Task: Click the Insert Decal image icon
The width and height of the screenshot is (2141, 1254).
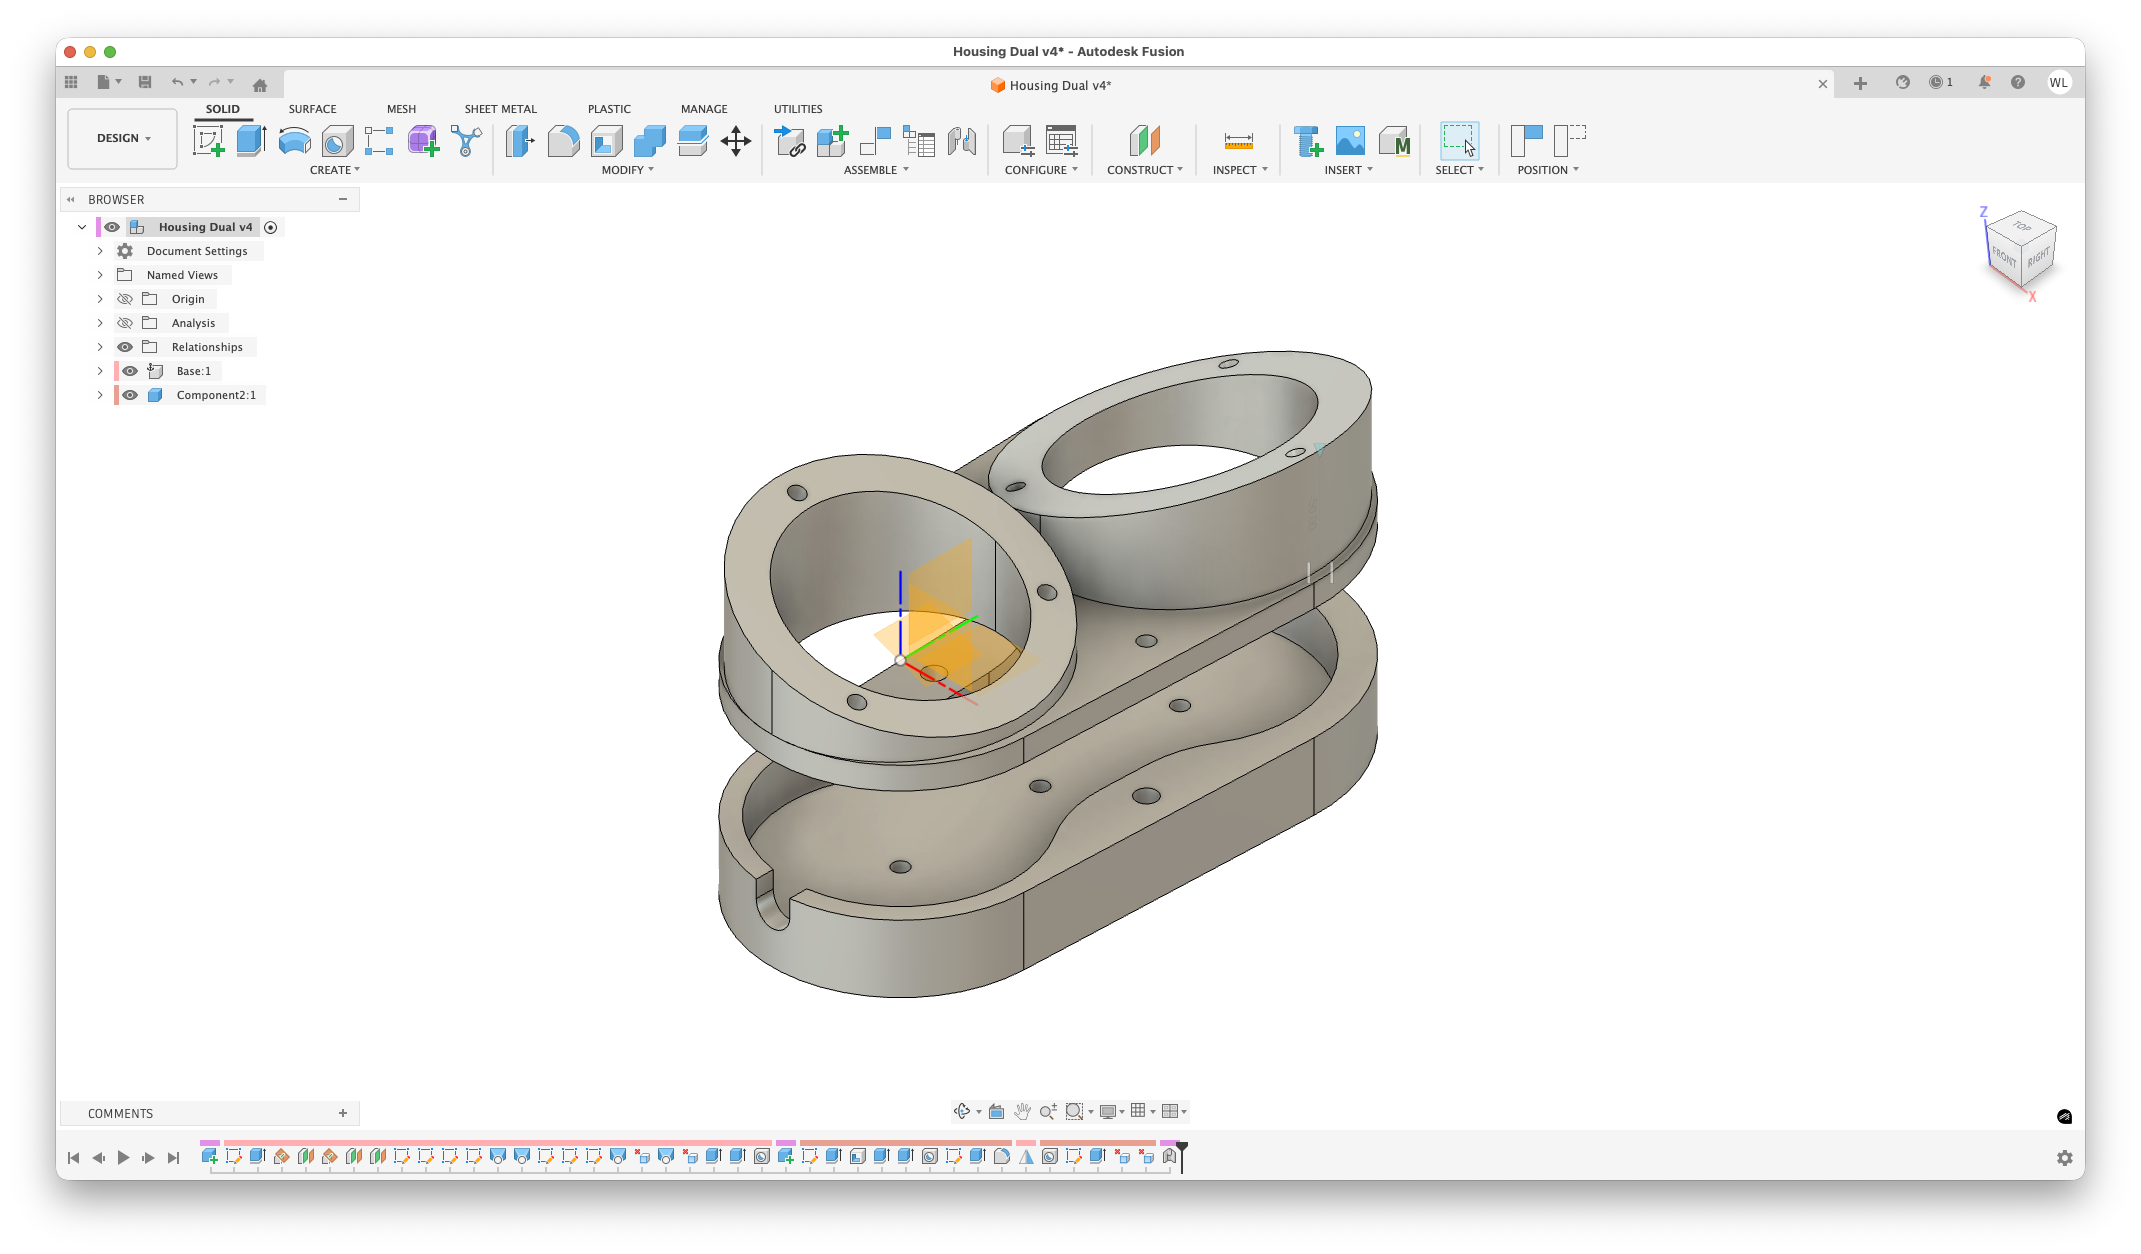Action: click(x=1350, y=141)
